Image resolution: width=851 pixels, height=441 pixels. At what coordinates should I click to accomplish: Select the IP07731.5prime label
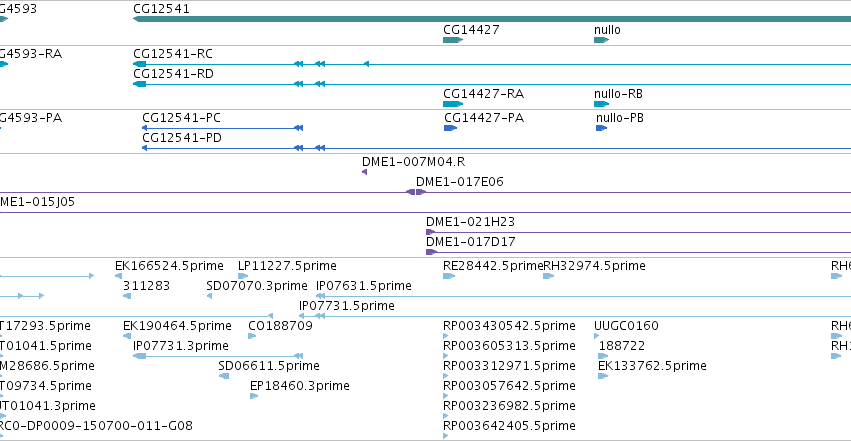point(347,306)
